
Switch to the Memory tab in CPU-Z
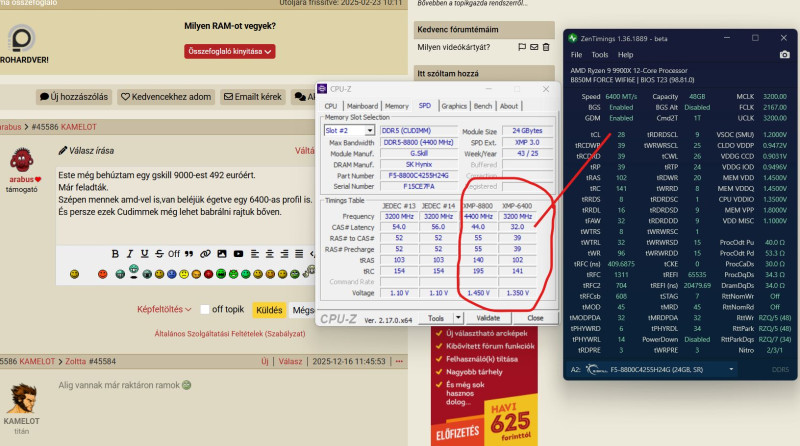pos(396,106)
